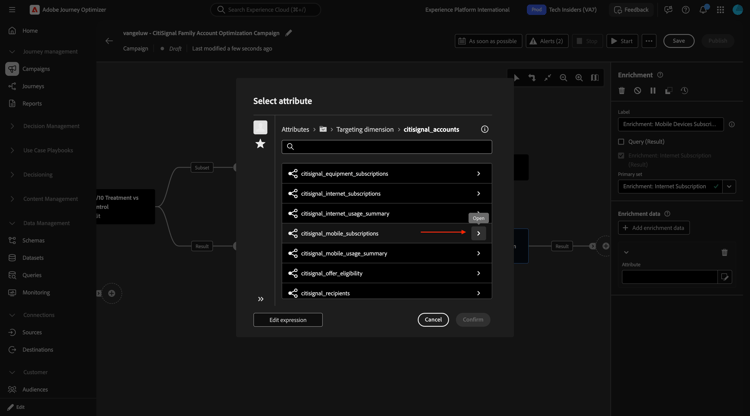This screenshot has width=750, height=416.
Task: Collapse the Journey management sidebar section
Action: pyautogui.click(x=12, y=52)
